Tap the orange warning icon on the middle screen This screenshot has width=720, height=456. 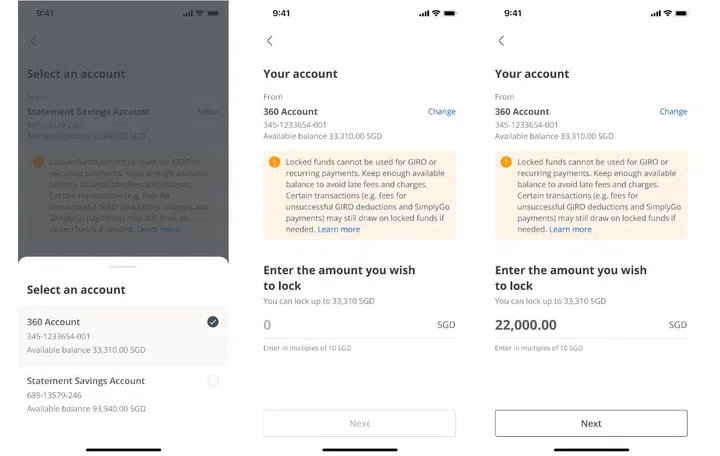click(274, 162)
